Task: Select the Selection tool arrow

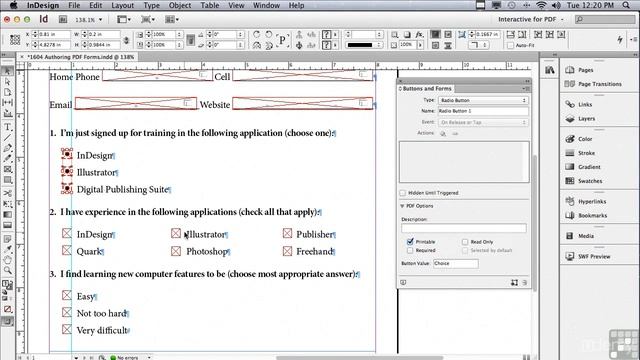Action: [7, 71]
